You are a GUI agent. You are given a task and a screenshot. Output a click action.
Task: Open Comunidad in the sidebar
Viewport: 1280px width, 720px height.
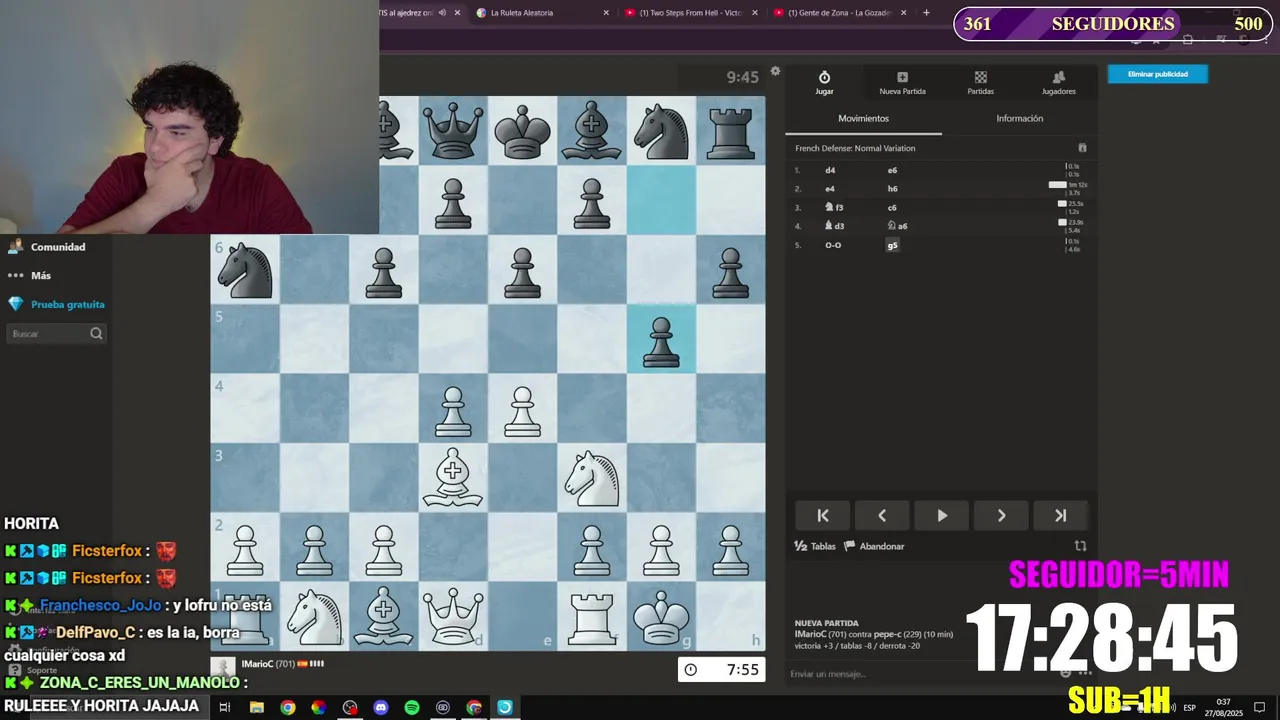(x=47, y=247)
